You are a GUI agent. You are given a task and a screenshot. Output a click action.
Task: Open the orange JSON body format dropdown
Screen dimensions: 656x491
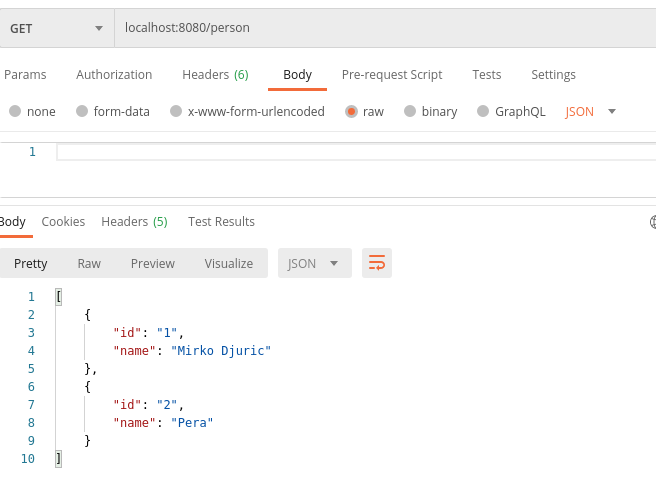pos(590,112)
